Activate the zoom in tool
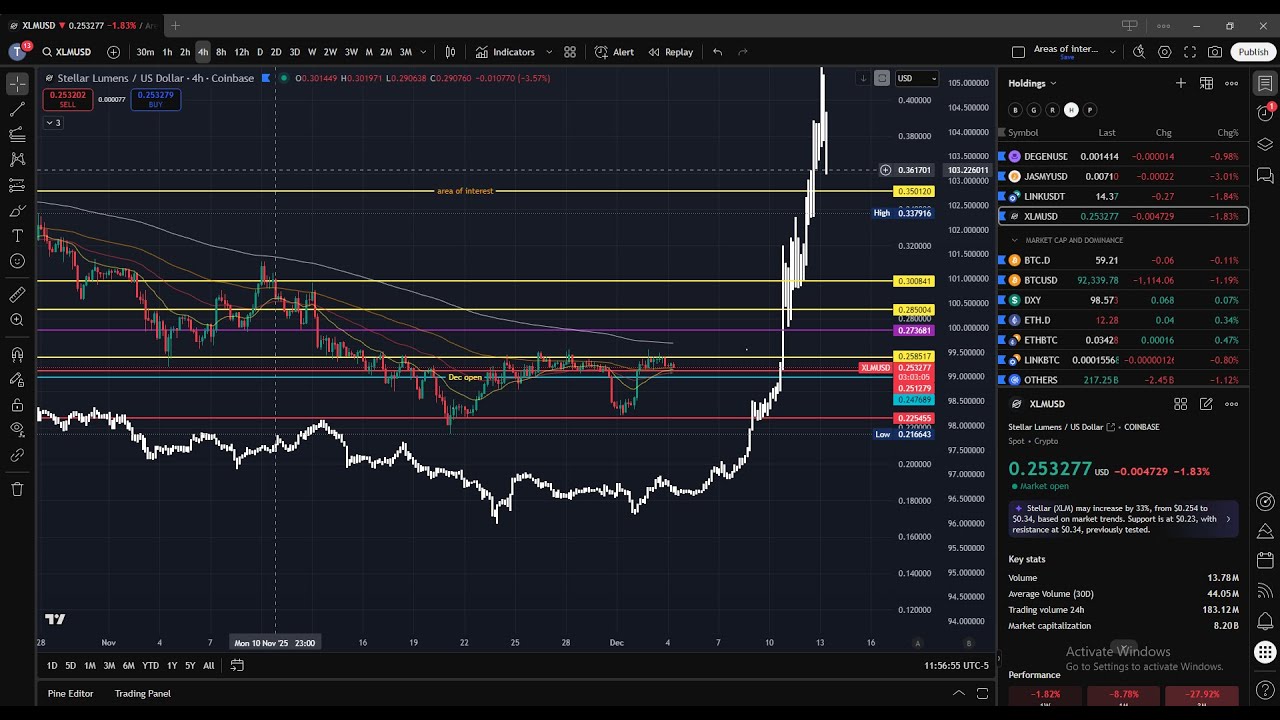Screen dimensions: 1280x720 [17, 319]
